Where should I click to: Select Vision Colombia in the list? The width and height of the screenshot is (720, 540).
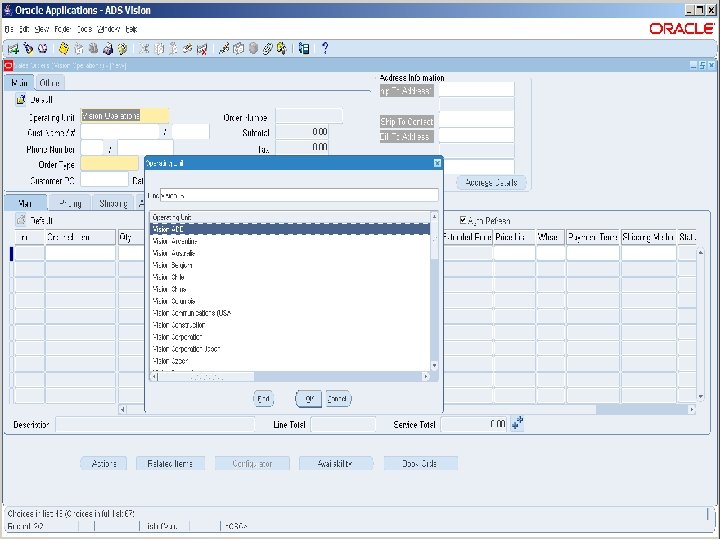[290, 301]
